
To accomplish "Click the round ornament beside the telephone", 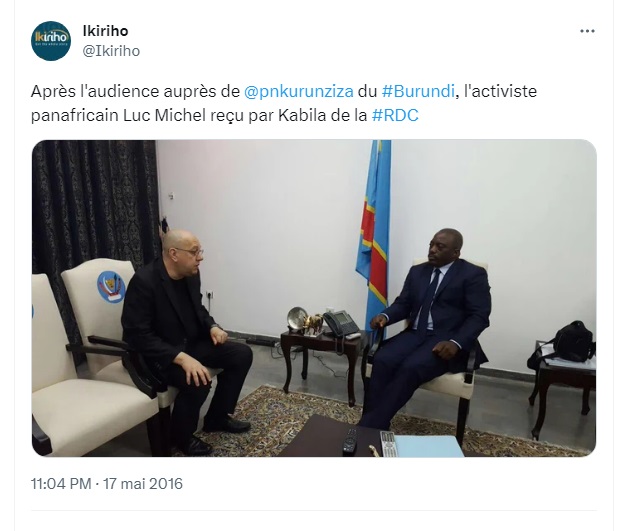I will coord(297,318).
